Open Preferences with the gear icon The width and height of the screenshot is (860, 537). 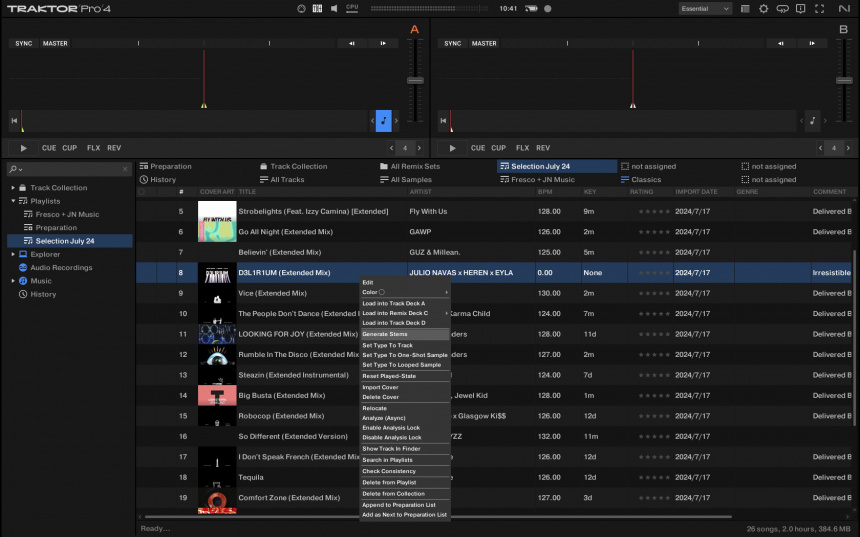click(x=763, y=9)
